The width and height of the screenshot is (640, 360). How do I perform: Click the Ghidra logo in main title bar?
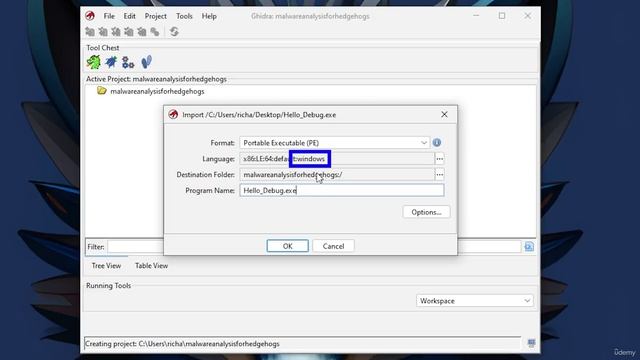coord(90,16)
